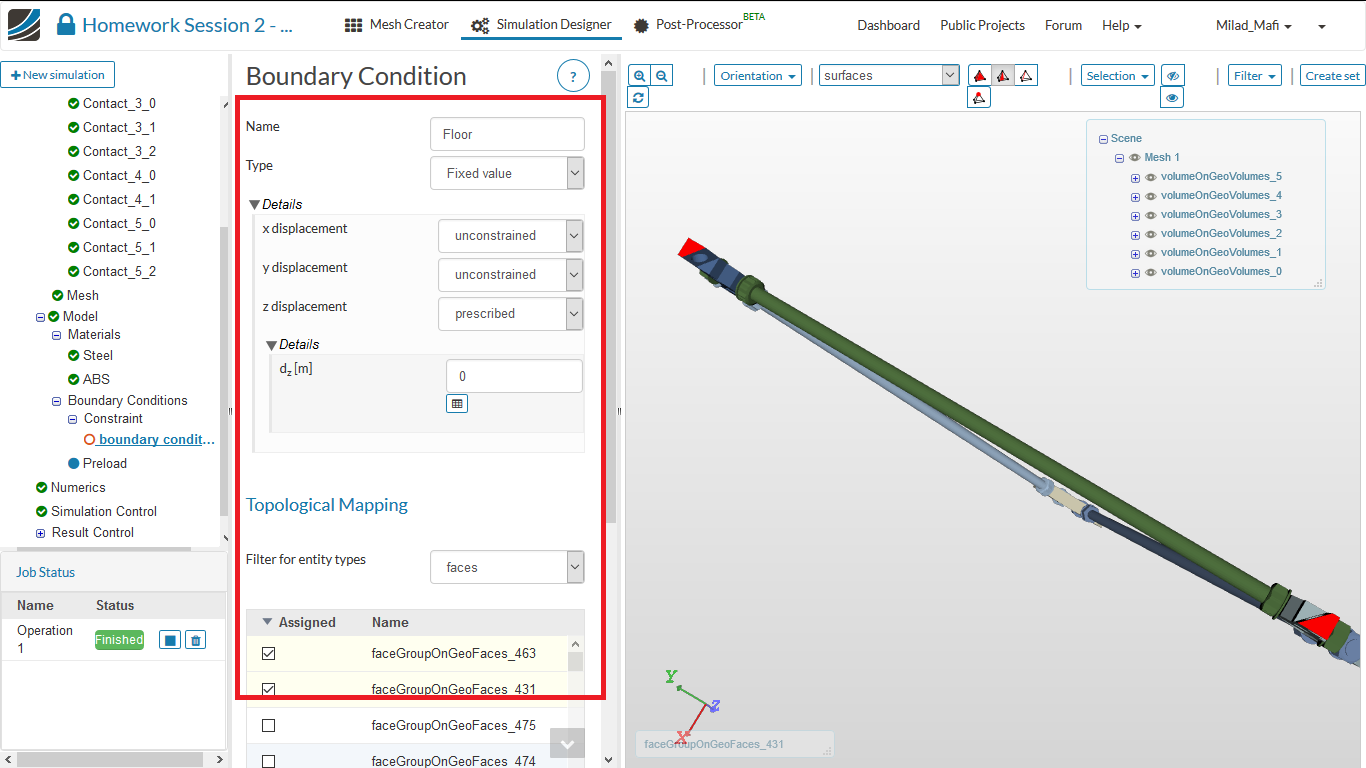Open the Filter button menu

tap(1255, 76)
